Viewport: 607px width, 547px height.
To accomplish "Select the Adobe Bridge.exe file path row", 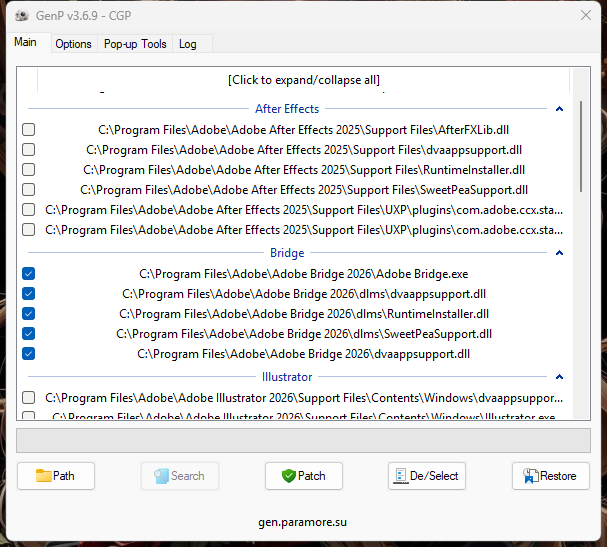I will coord(304,274).
